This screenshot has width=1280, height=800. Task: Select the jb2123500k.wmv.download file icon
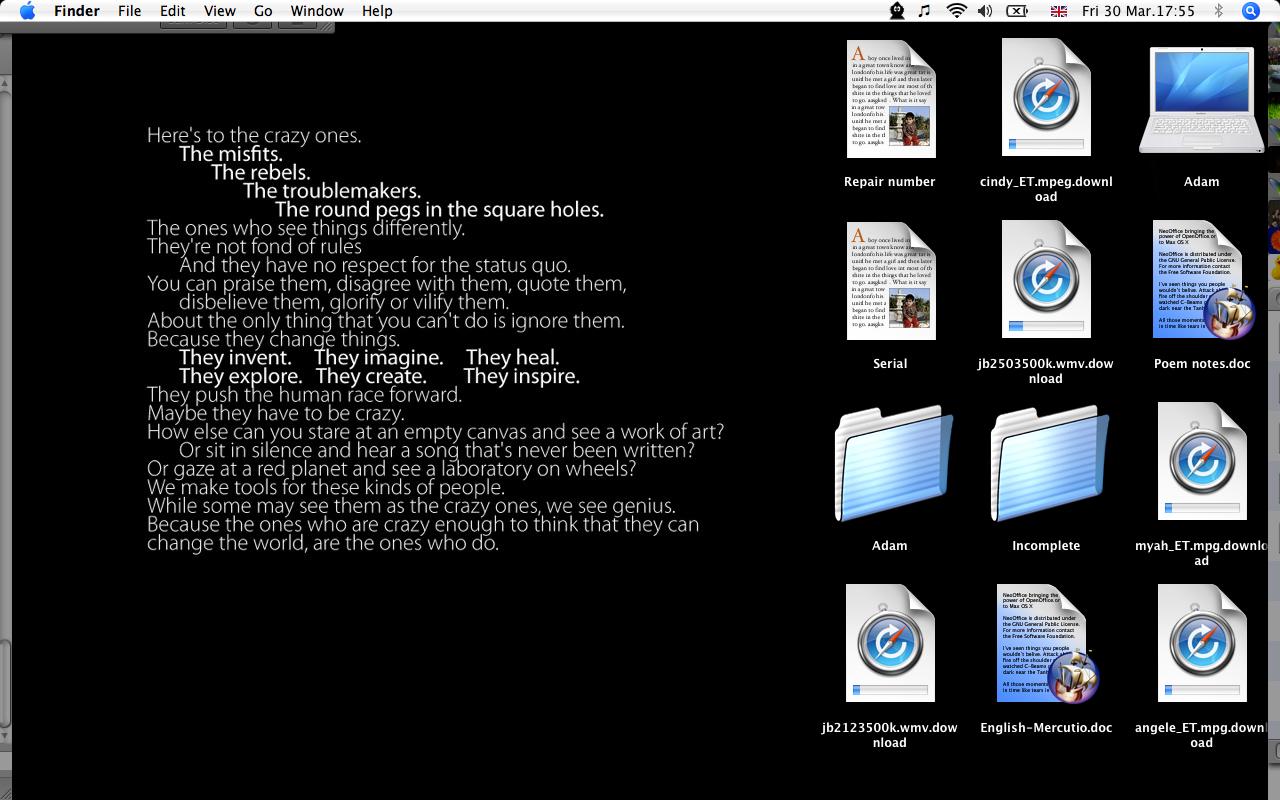point(890,643)
